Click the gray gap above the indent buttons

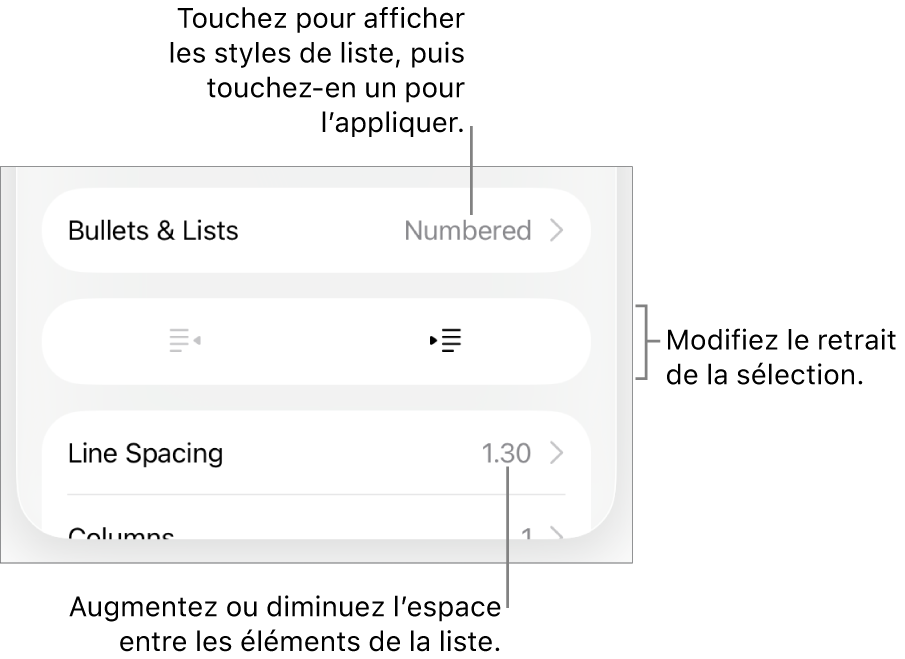pos(316,286)
